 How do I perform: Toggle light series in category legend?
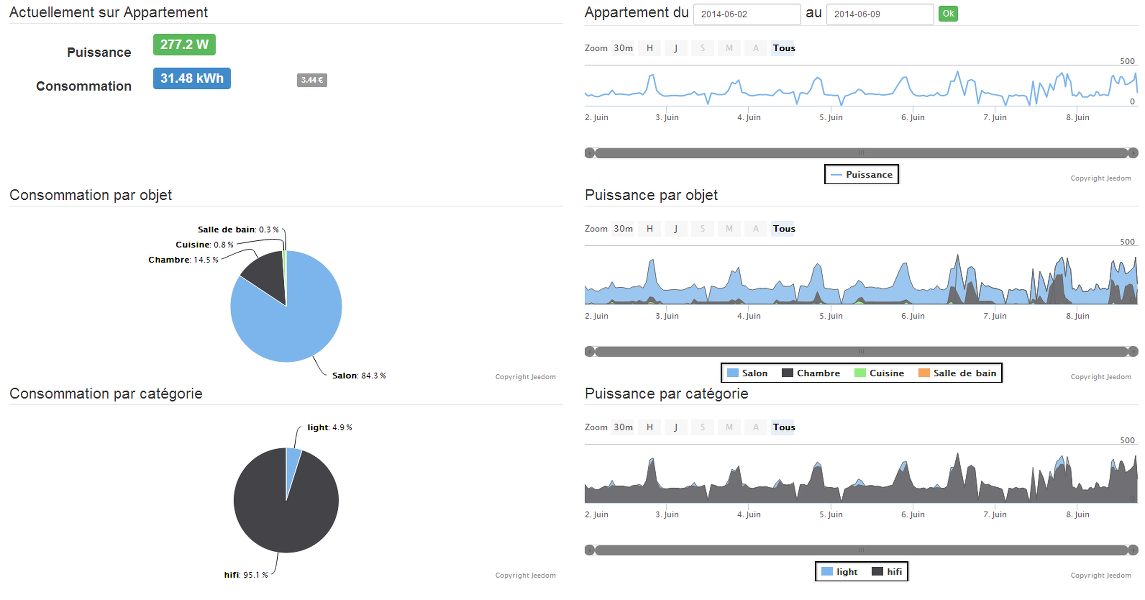pyautogui.click(x=839, y=572)
